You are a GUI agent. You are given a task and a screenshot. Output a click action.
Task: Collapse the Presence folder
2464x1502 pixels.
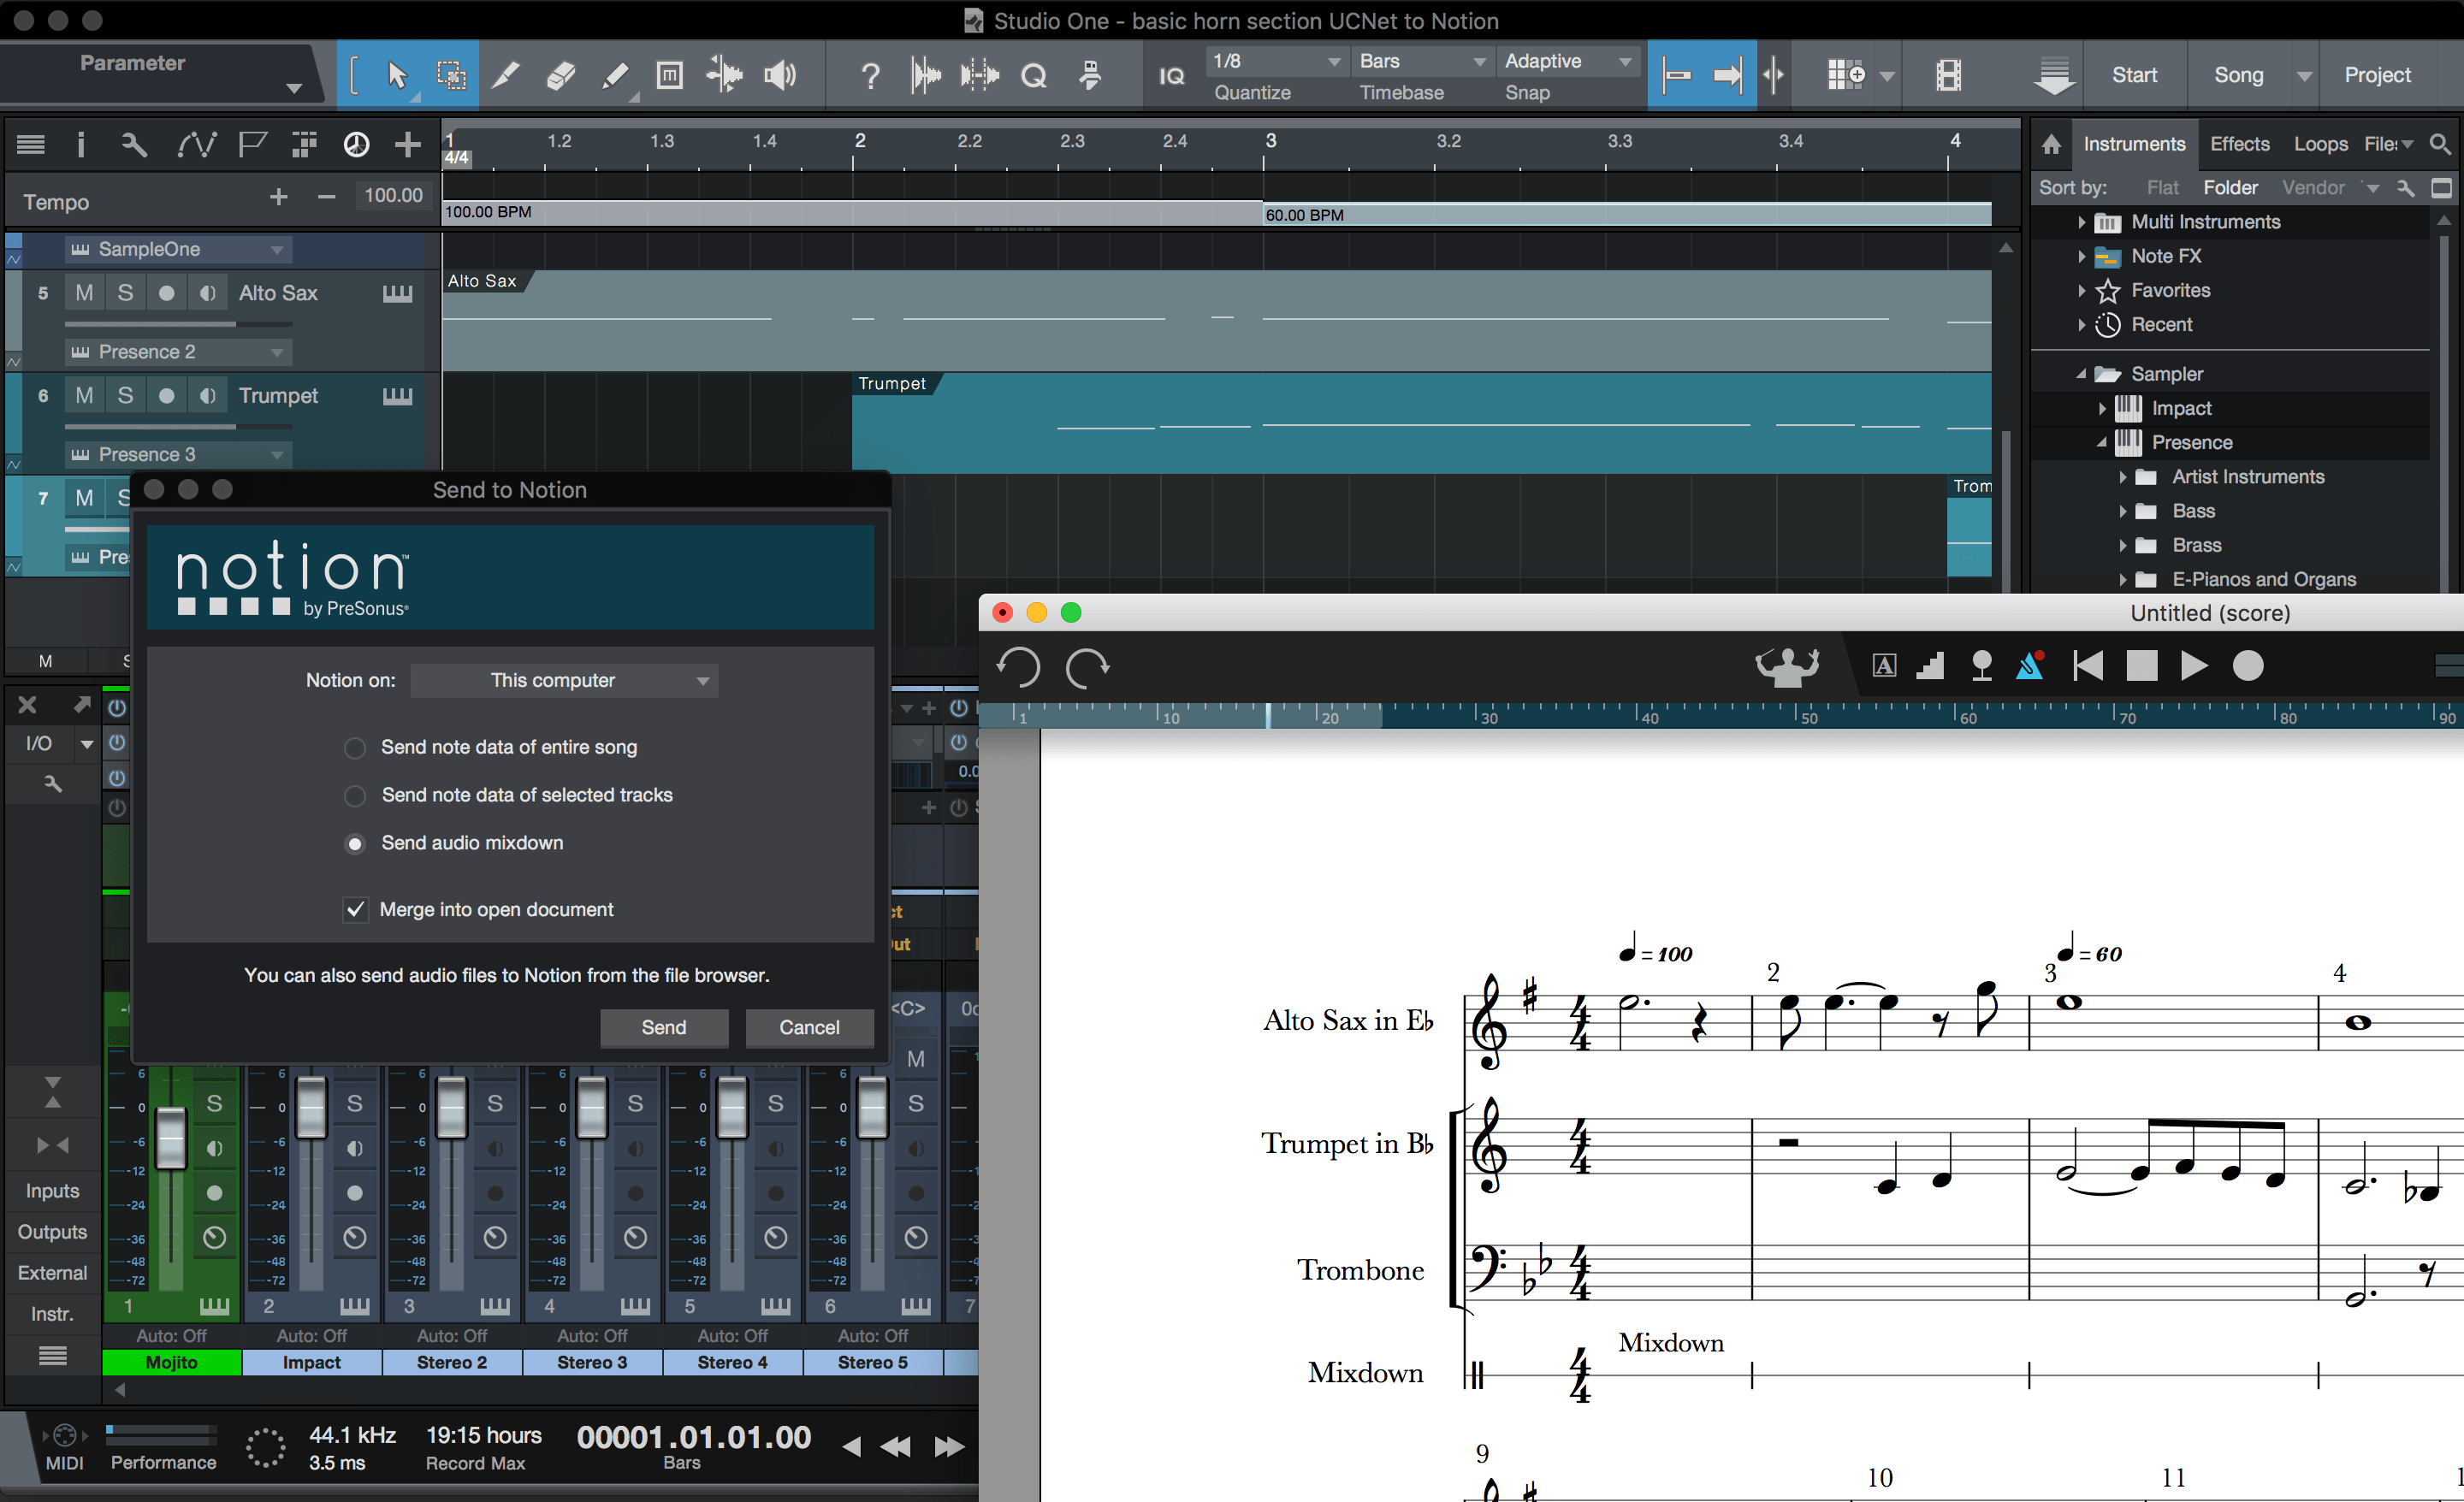(x=2101, y=443)
